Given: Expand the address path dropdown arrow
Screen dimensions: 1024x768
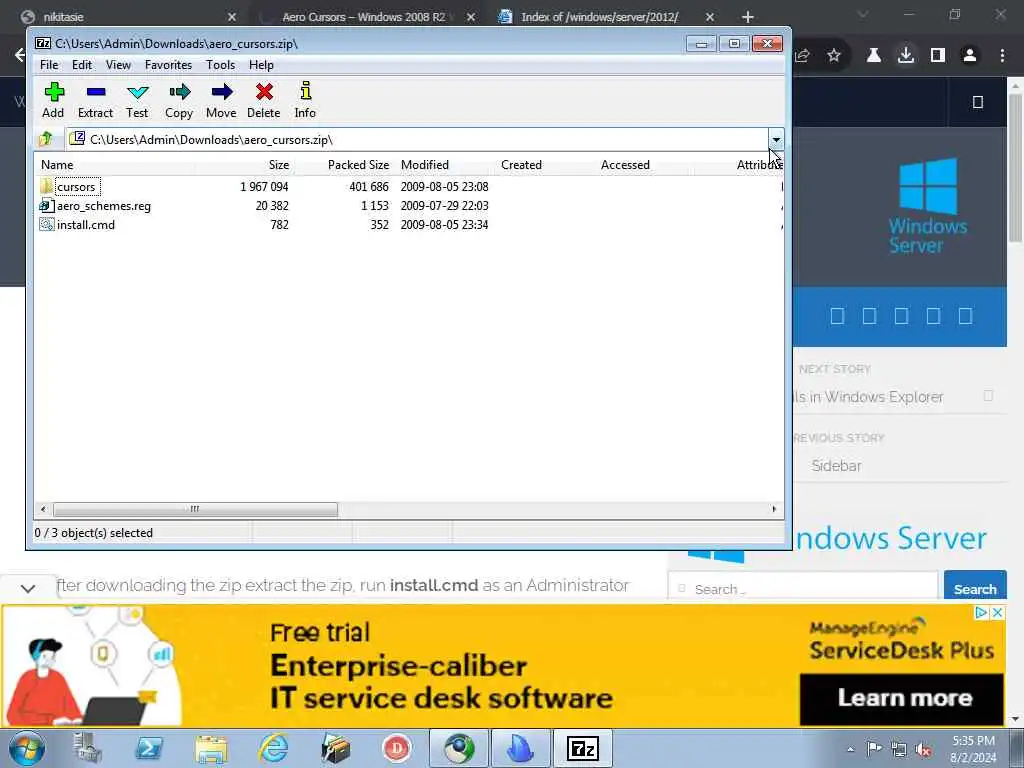Looking at the screenshot, I should pos(776,139).
